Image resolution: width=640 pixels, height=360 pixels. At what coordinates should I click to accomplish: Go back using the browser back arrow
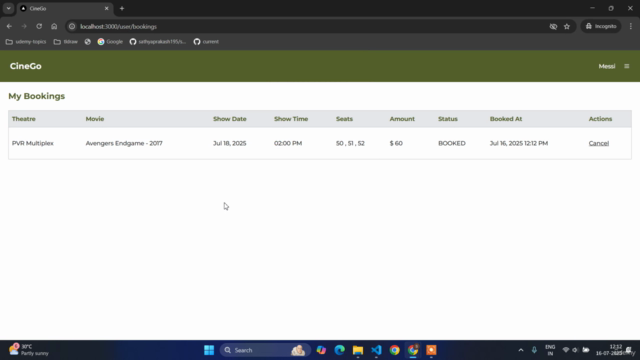click(x=9, y=26)
